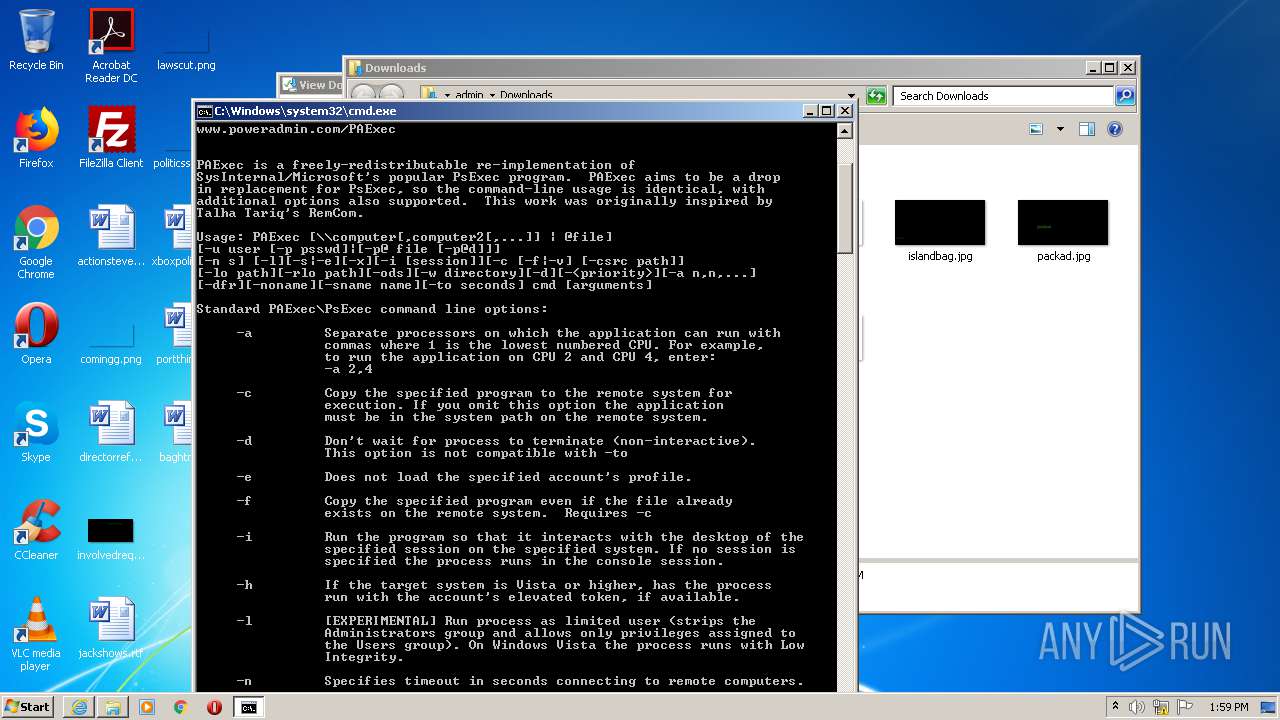Click 'admin' breadcrumb in Downloads address bar
Viewport: 1280px width, 720px height.
click(x=469, y=96)
